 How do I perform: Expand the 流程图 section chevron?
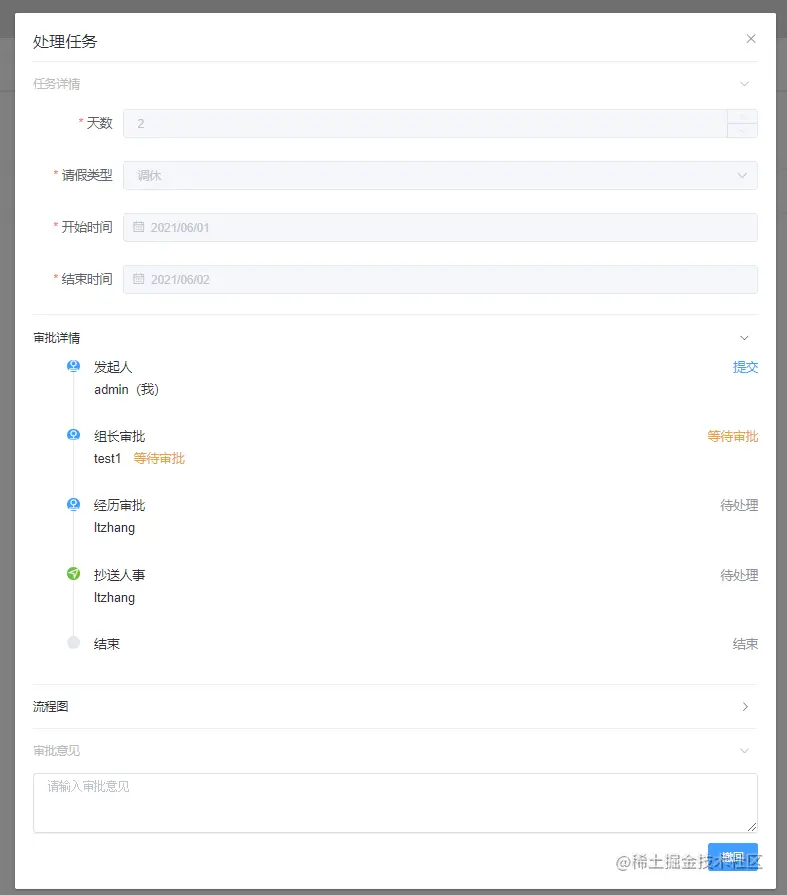click(x=745, y=707)
